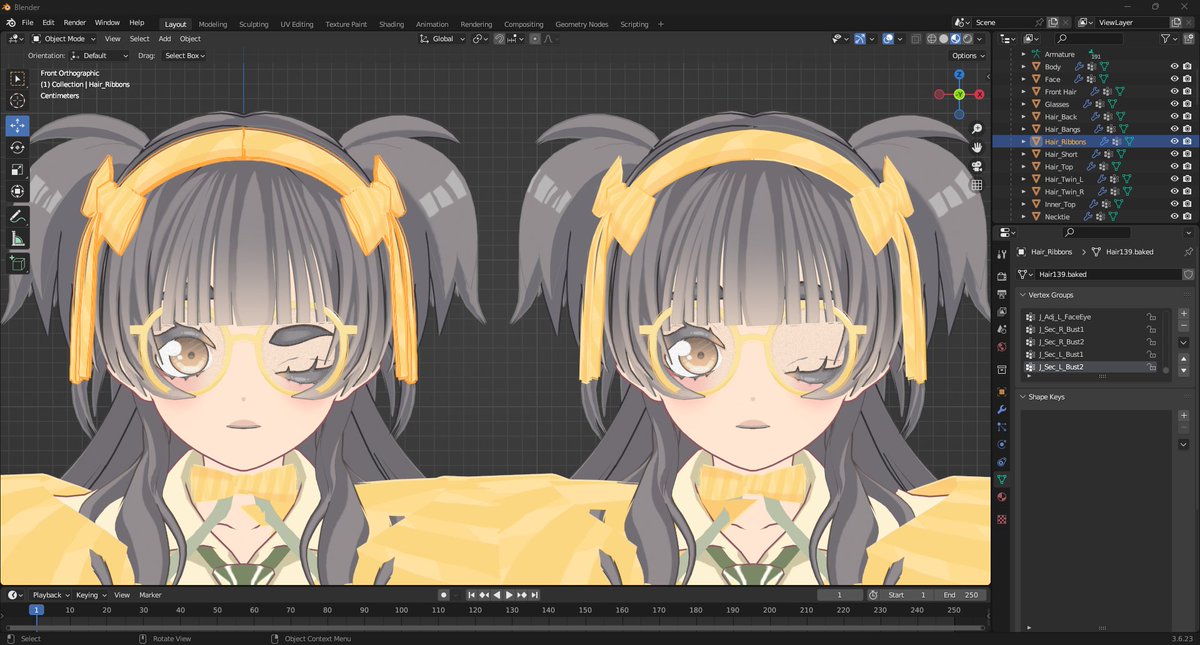
Task: Open the Keying menu in the timeline
Action: pyautogui.click(x=90, y=595)
